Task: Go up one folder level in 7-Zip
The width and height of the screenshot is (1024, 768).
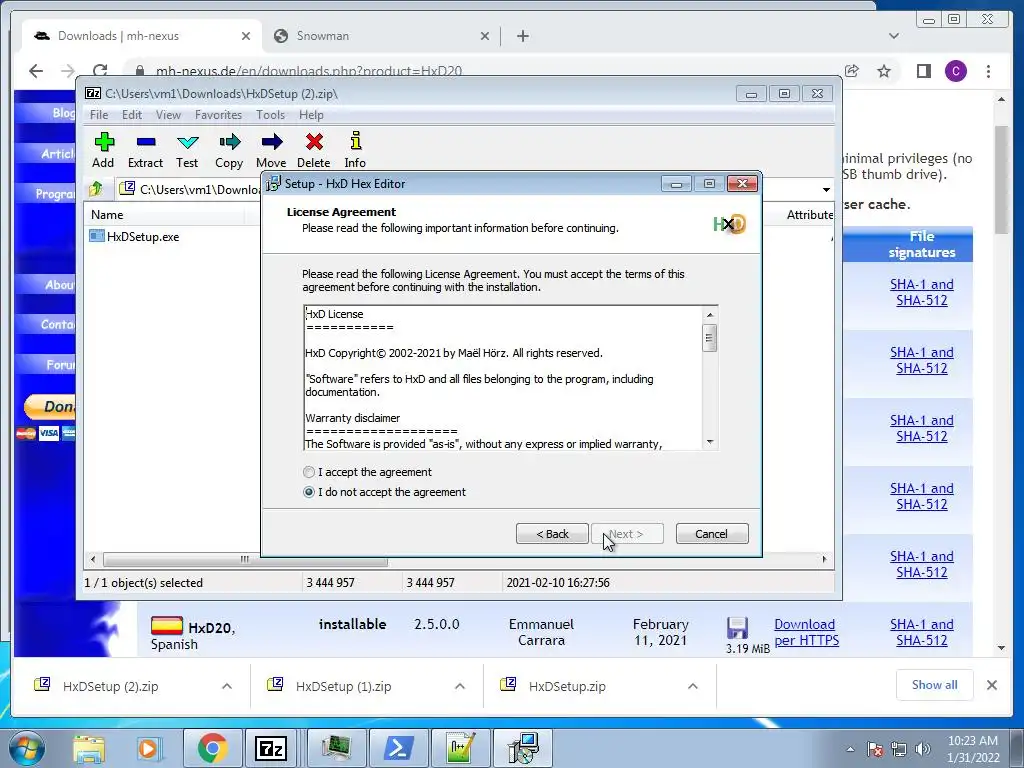Action: (97, 189)
